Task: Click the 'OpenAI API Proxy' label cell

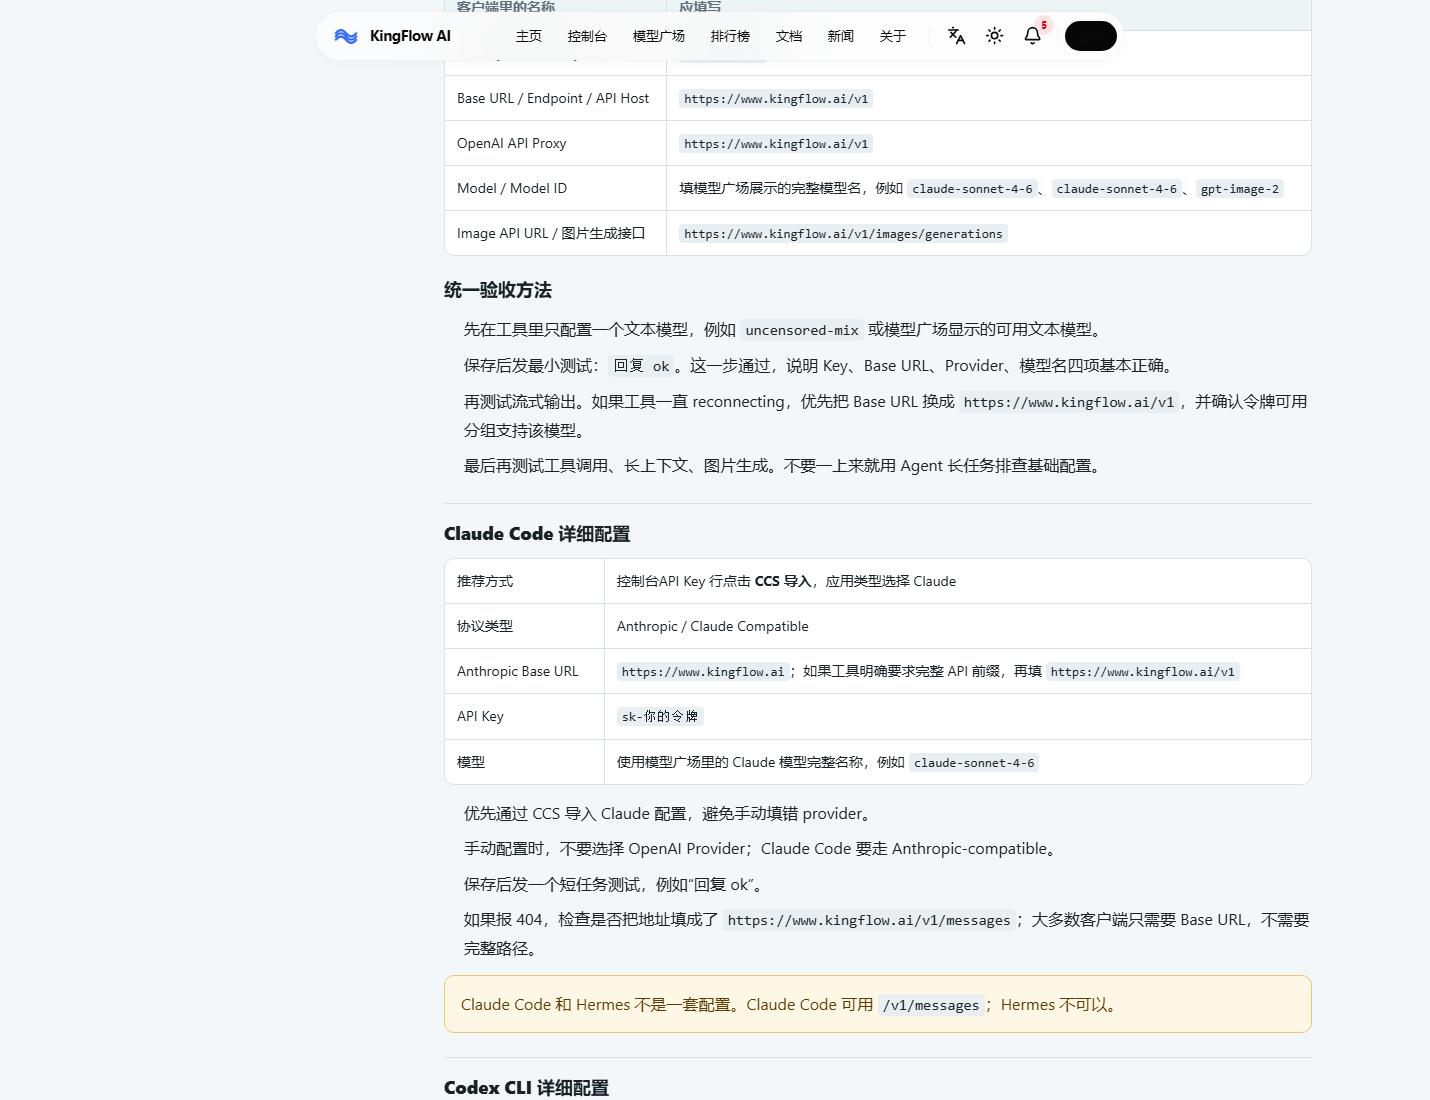Action: click(x=555, y=143)
